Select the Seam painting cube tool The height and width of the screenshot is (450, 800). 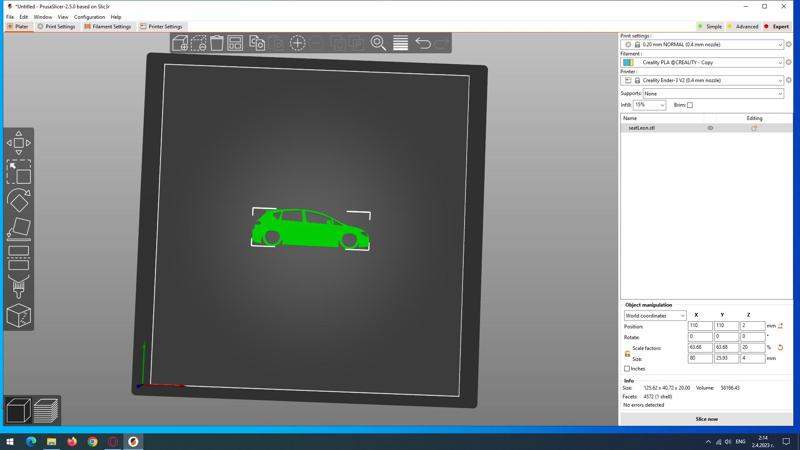(19, 315)
